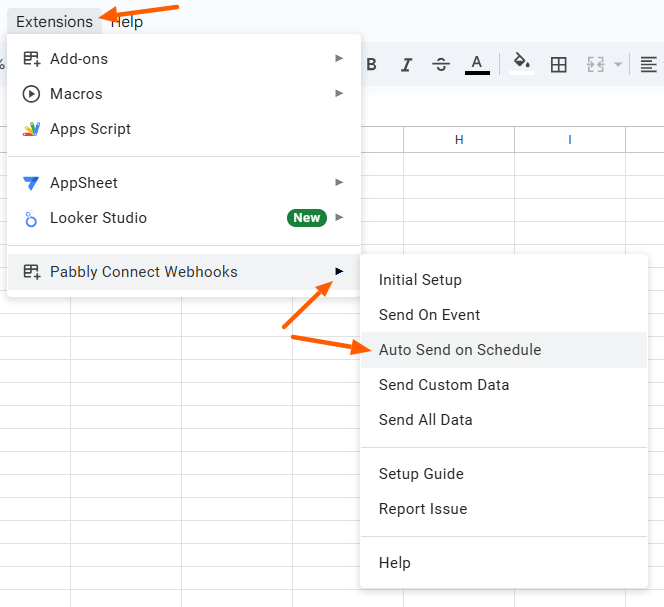
Task: Click the horizontal align icon
Action: click(x=648, y=65)
